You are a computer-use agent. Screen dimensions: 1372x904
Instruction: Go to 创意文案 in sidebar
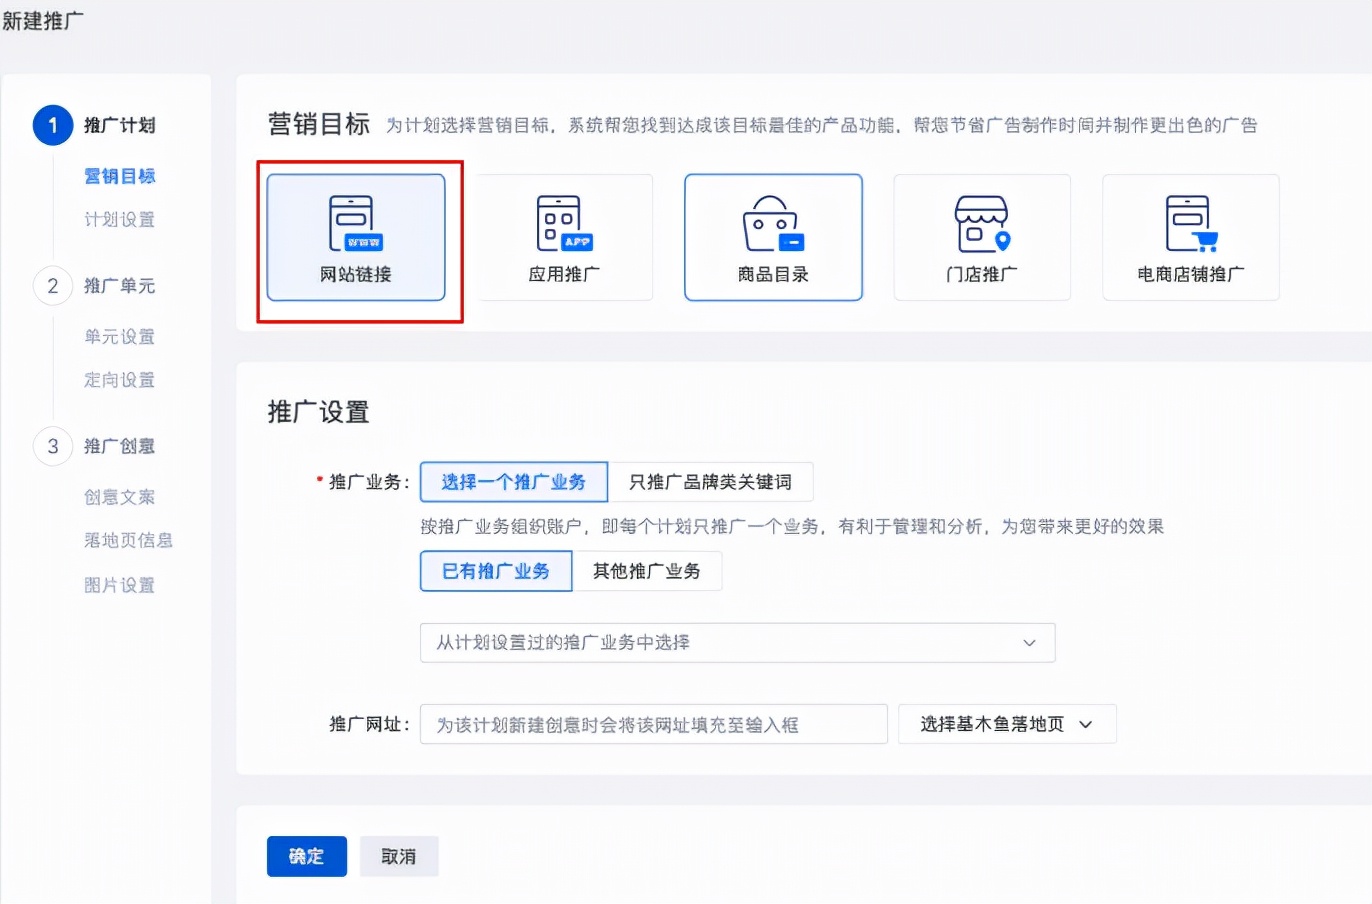(x=120, y=497)
